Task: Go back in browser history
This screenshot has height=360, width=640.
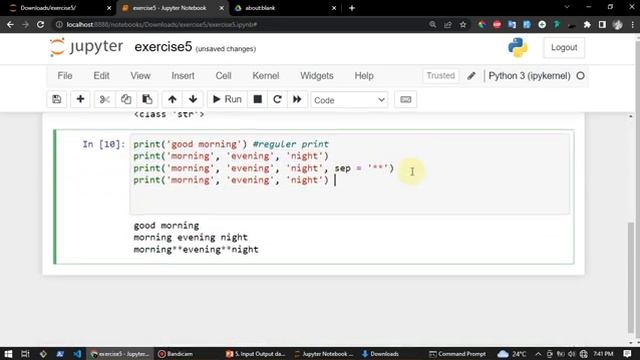Action: pos(10,24)
